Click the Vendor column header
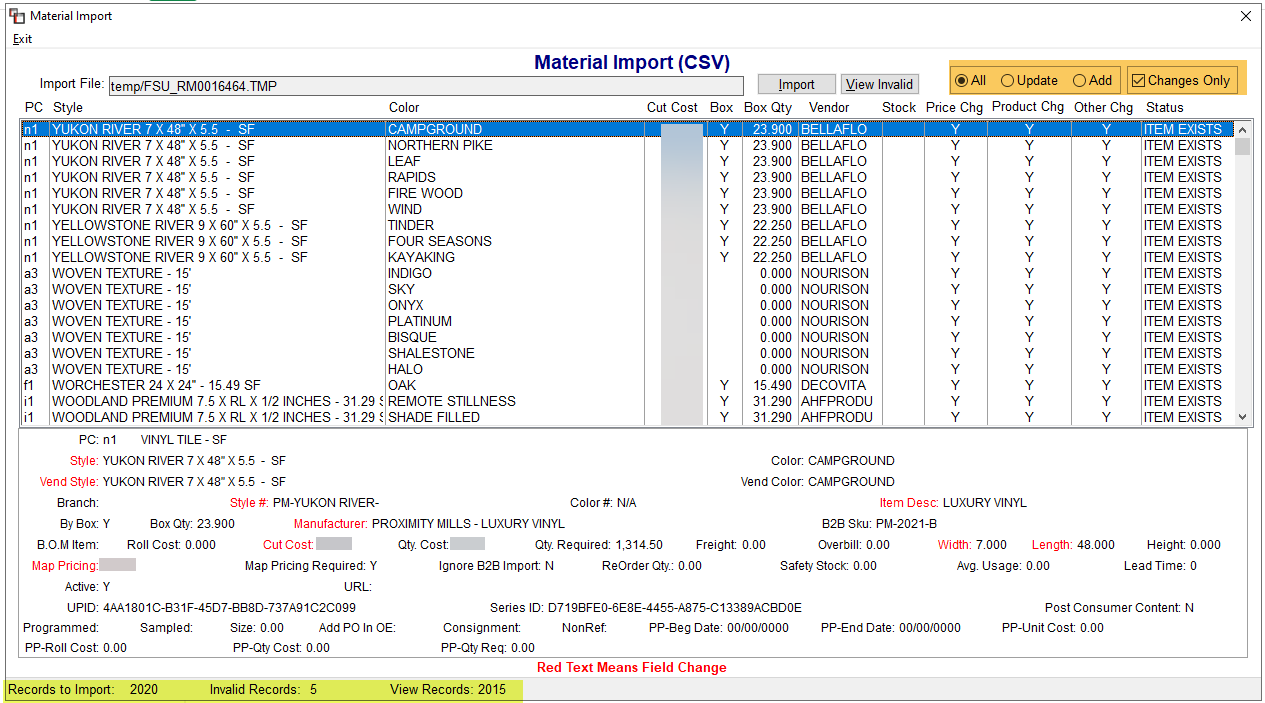The height and width of the screenshot is (703, 1265). click(x=829, y=107)
